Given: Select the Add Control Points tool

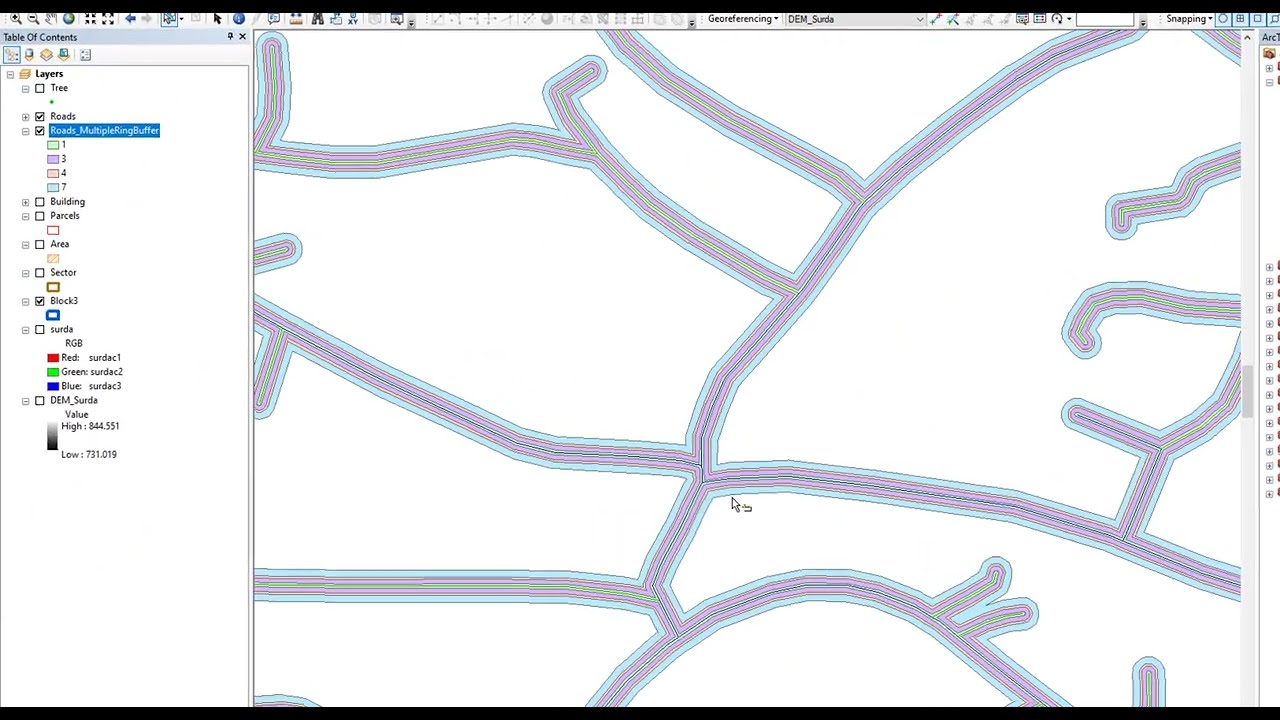Looking at the screenshot, I should tap(935, 19).
